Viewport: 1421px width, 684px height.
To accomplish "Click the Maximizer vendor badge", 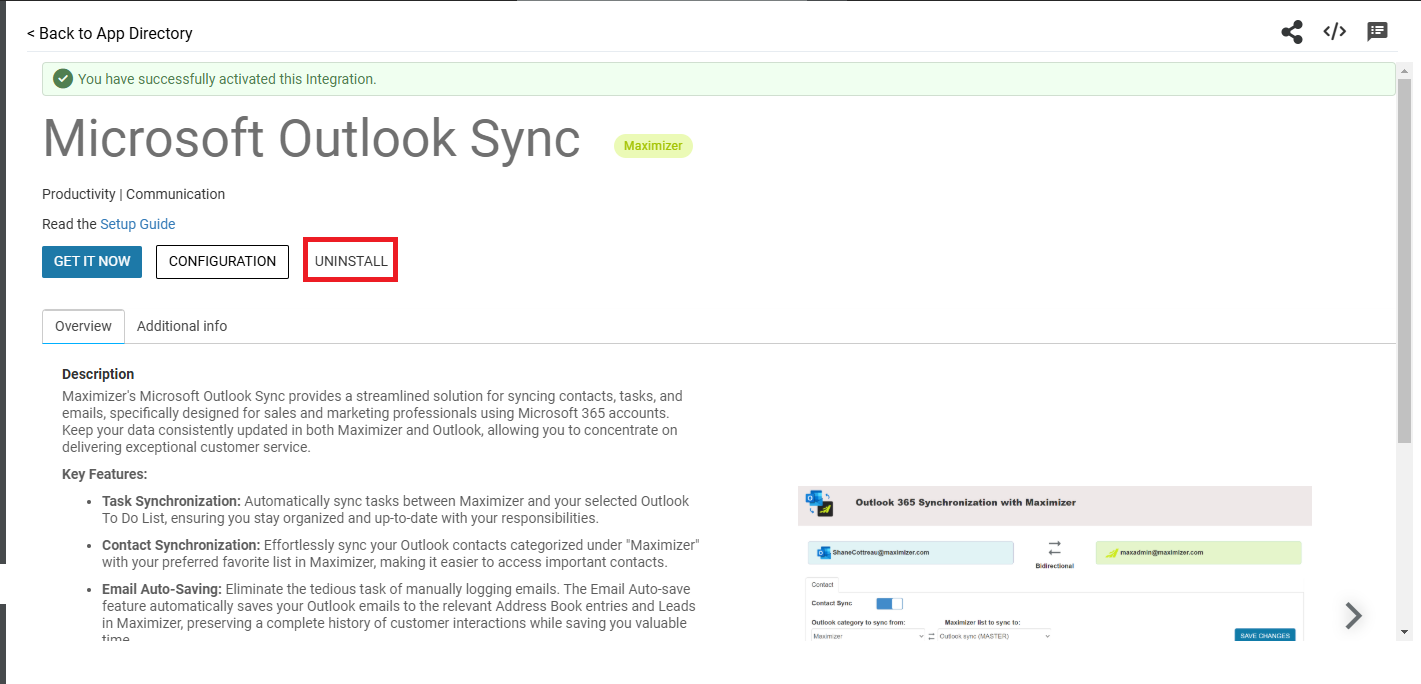I will (653, 146).
